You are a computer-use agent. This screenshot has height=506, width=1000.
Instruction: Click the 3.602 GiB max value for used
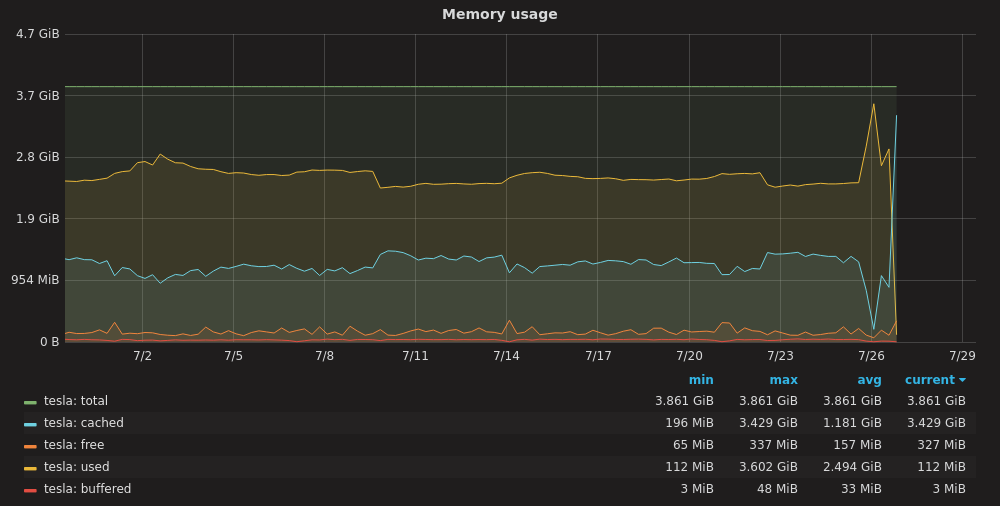point(769,467)
